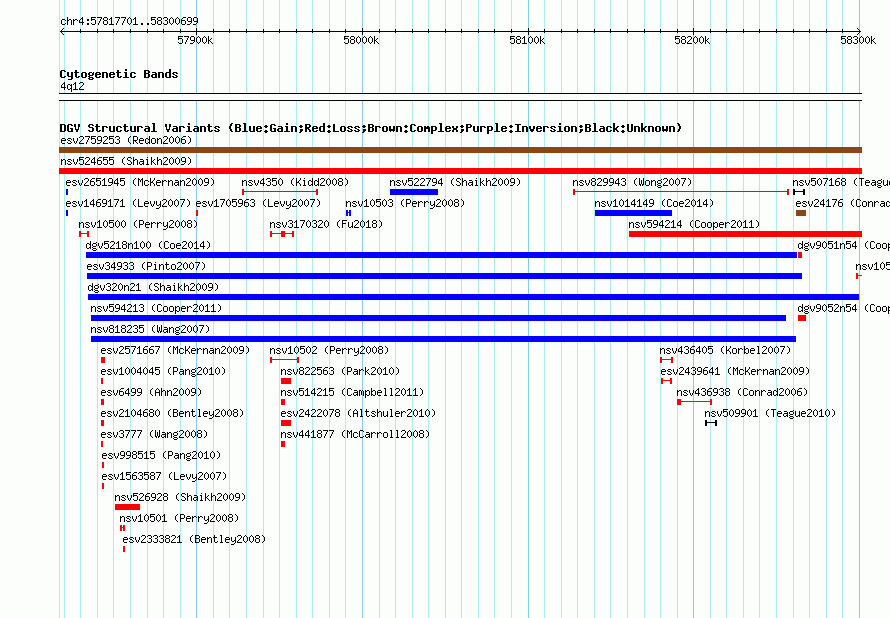Screen dimensions: 890x618
Task: Click esv2651945 (McKernan2009) label
Action: point(140,182)
